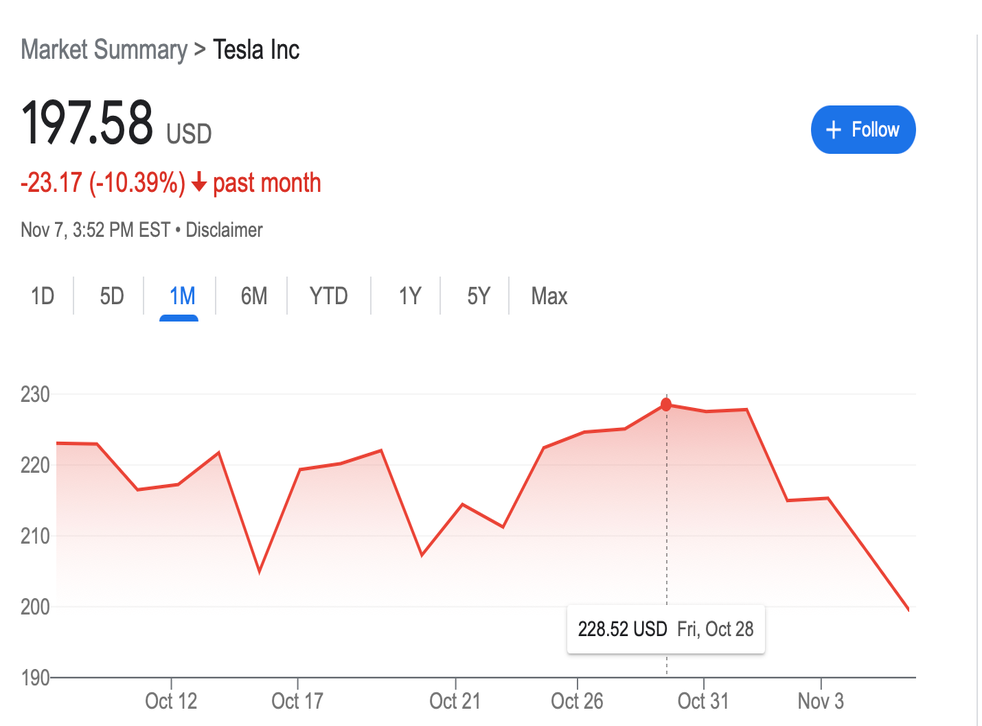Choose the 5Y time range
982x726 pixels.
[x=479, y=296]
